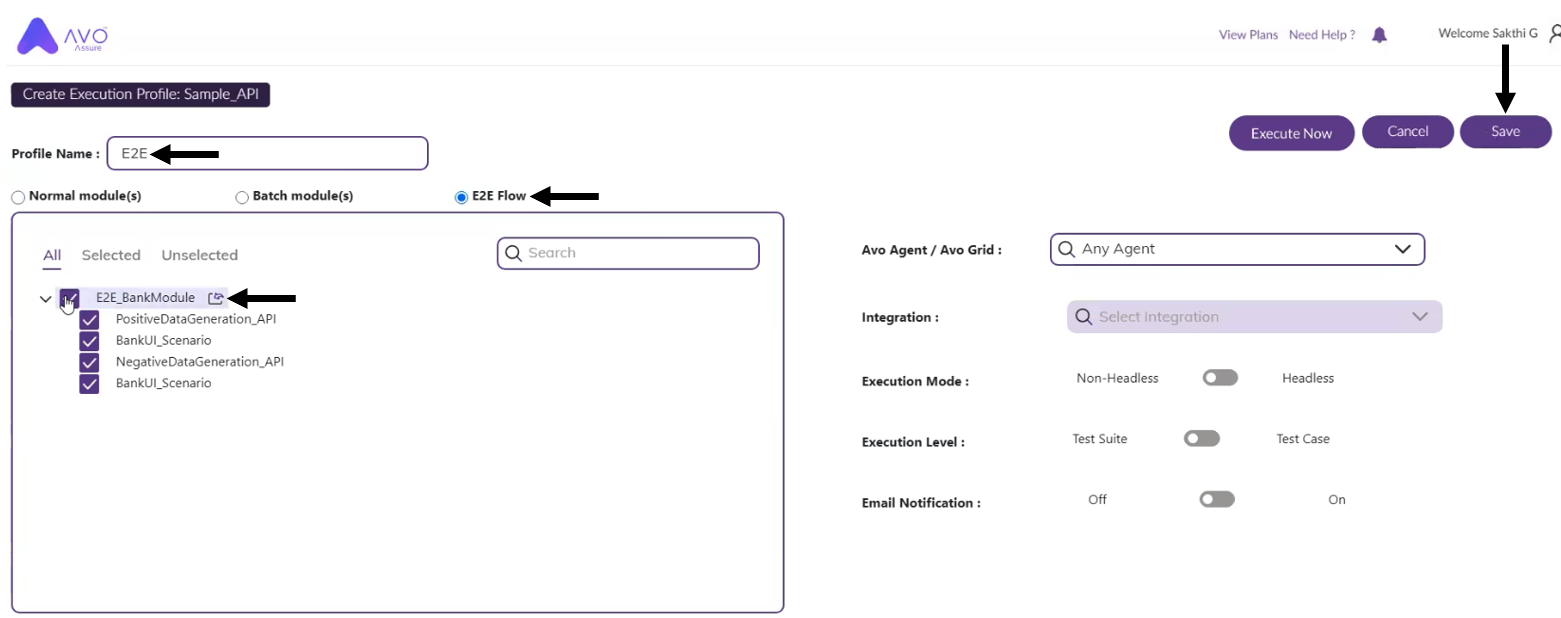Image resolution: width=1561 pixels, height=618 pixels.
Task: Click the Profile Name input field
Action: click(x=268, y=153)
